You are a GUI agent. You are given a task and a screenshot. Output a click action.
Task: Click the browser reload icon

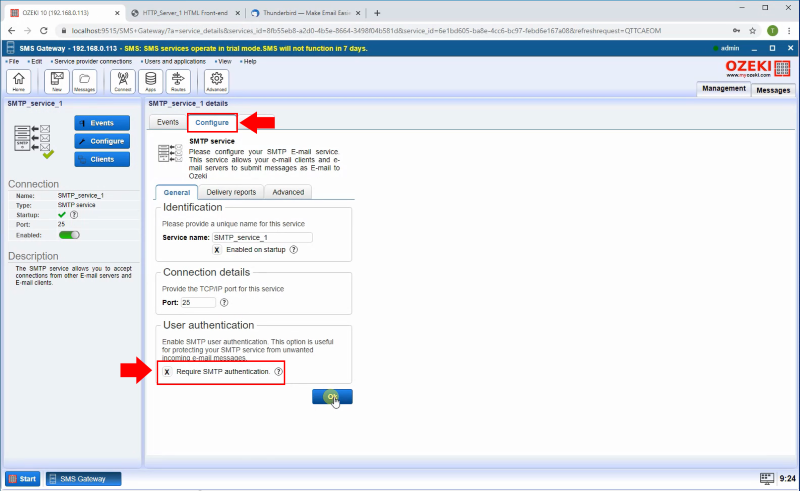[x=44, y=31]
